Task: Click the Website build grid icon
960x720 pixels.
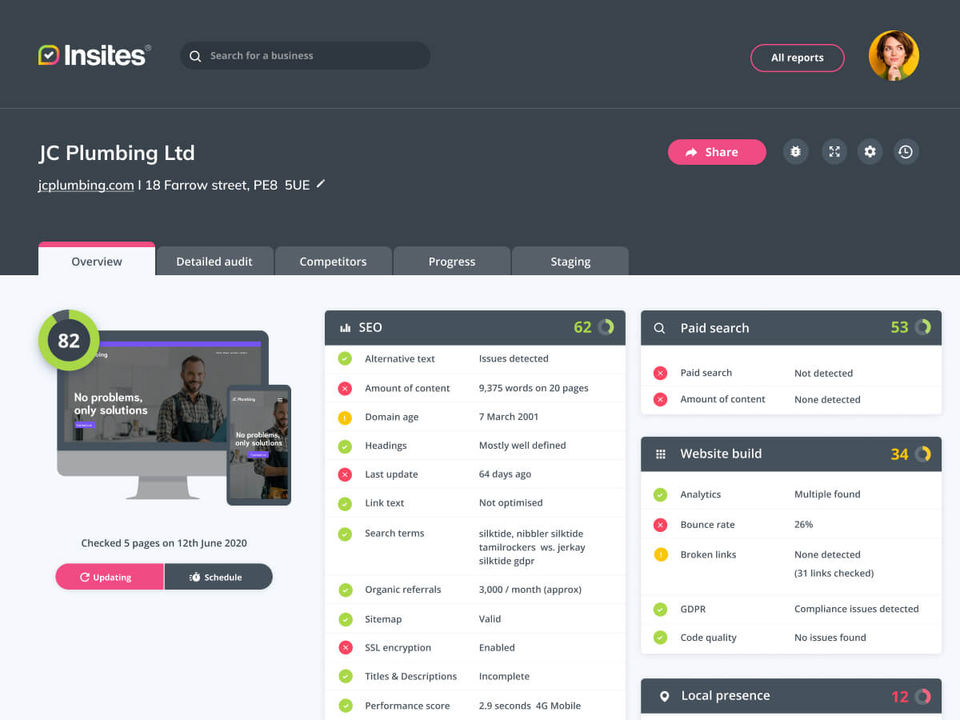Action: [x=661, y=454]
